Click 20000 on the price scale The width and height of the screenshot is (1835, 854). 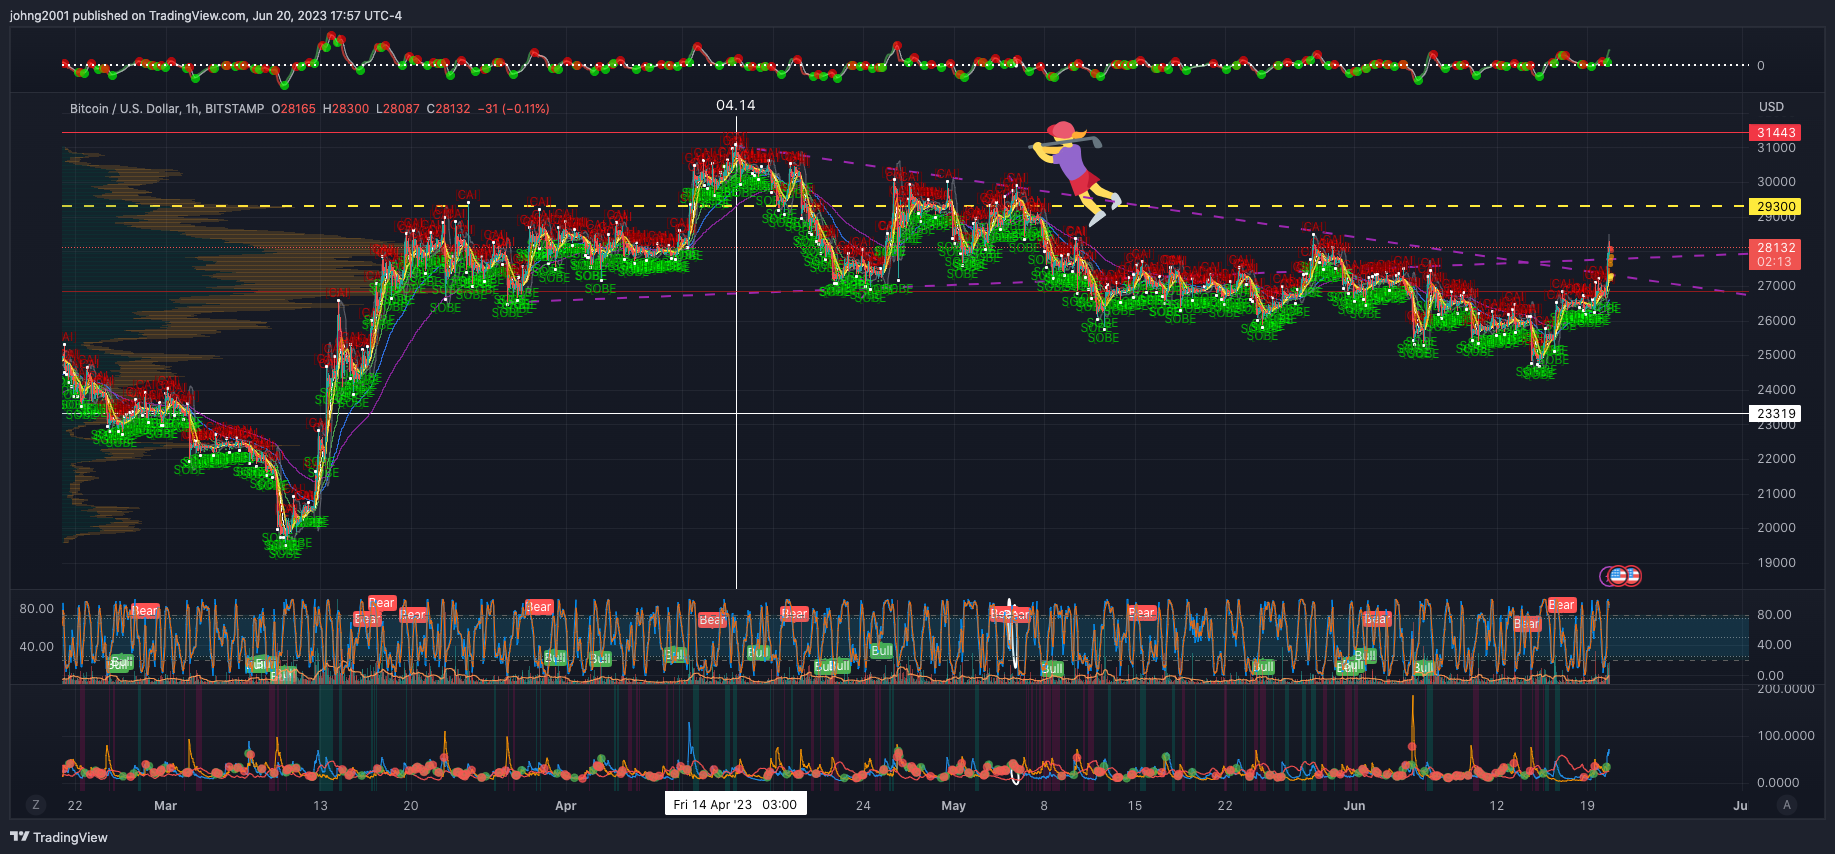click(x=1776, y=528)
